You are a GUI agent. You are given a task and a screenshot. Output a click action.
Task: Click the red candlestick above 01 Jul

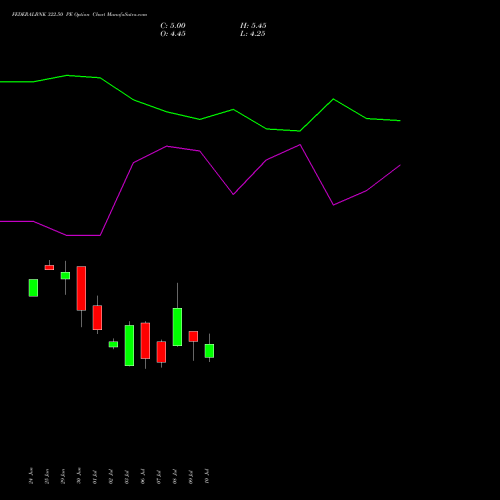click(x=97, y=317)
